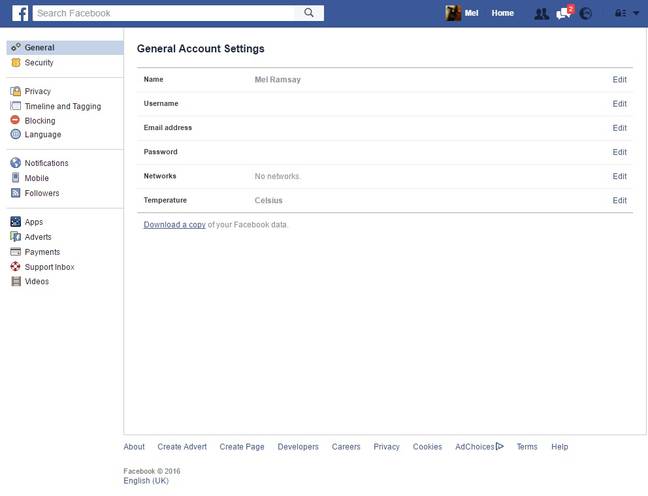Screen dimensions: 648x496
Task: Open the Careers footer link
Action: tap(346, 446)
